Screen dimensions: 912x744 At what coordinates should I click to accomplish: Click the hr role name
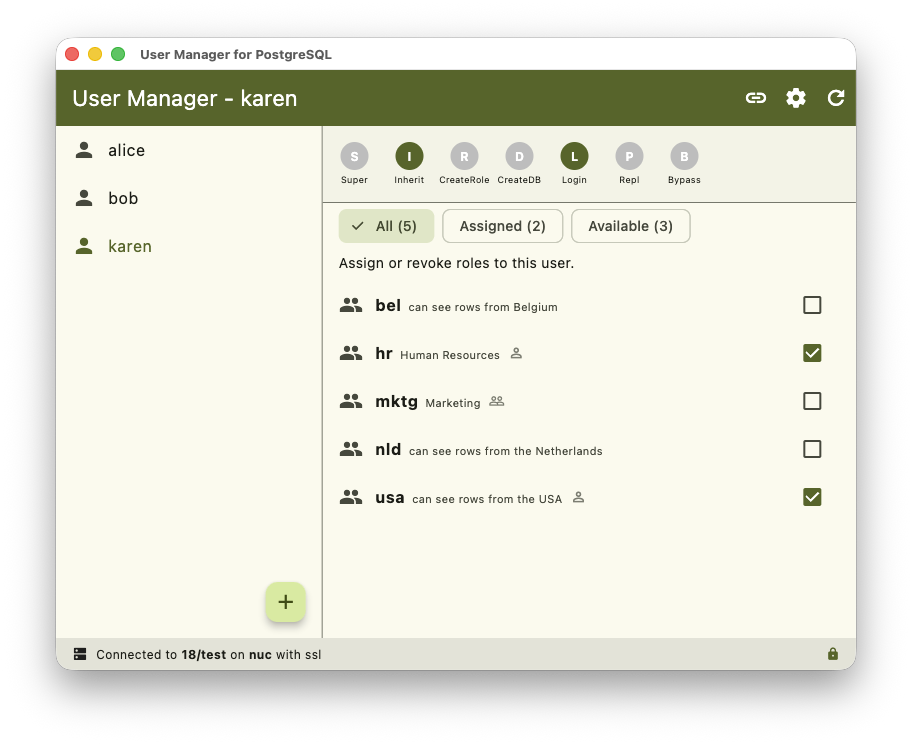point(384,353)
